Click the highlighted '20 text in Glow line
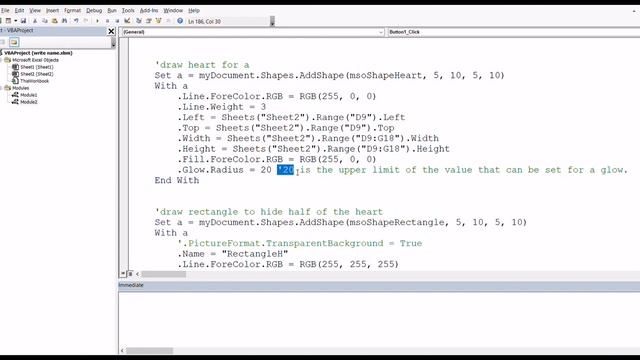640x360 pixels. pos(285,170)
